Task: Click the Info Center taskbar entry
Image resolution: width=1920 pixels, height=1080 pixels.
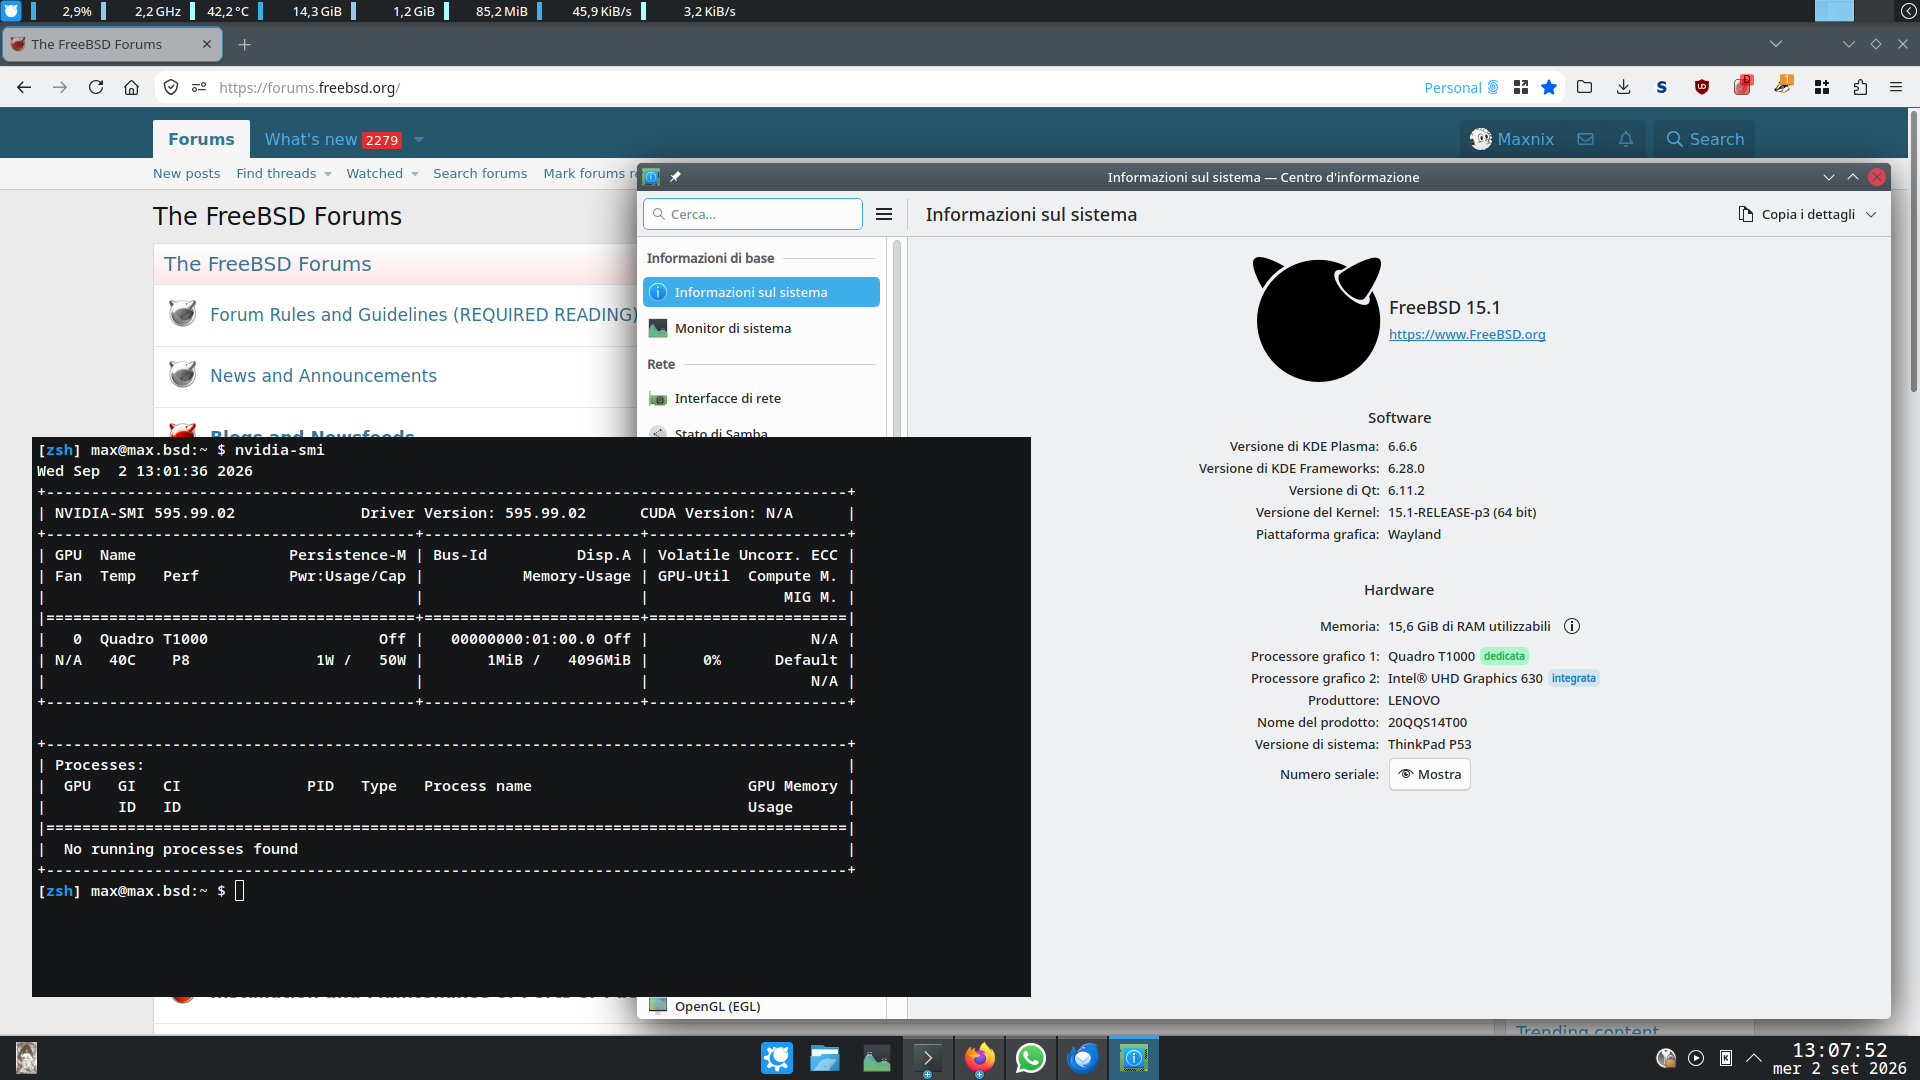Action: tap(1134, 1058)
